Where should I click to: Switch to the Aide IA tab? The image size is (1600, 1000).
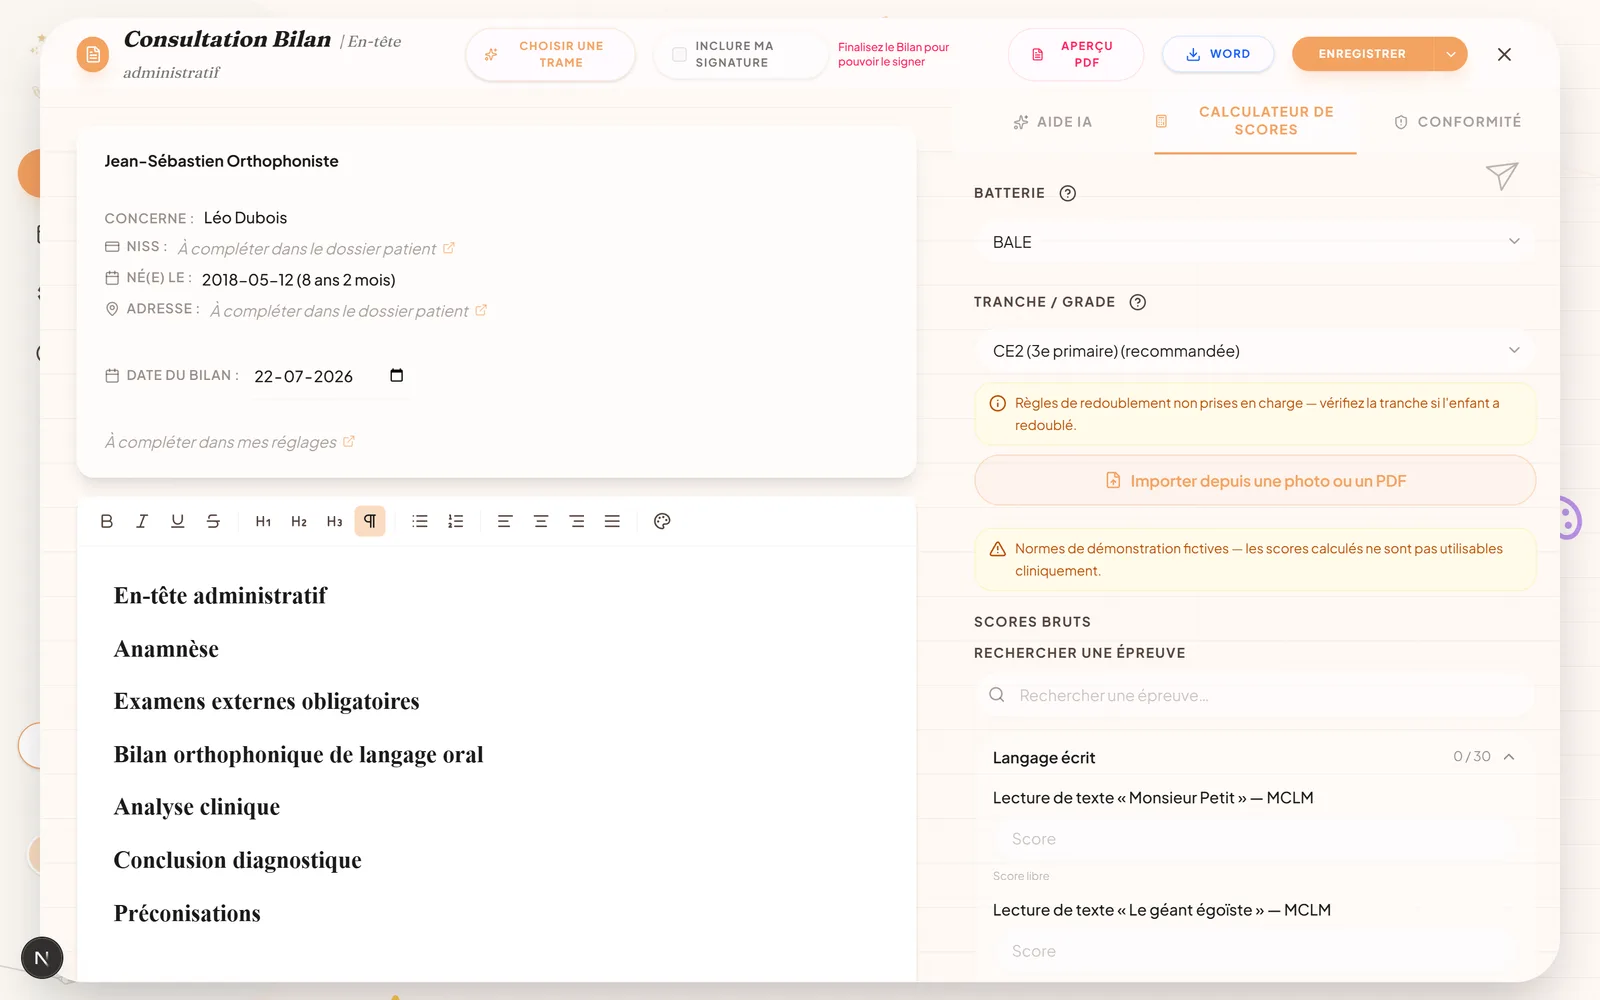(1052, 122)
